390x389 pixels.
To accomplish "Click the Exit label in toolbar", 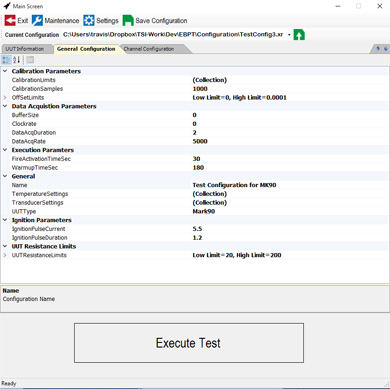I will [23, 21].
